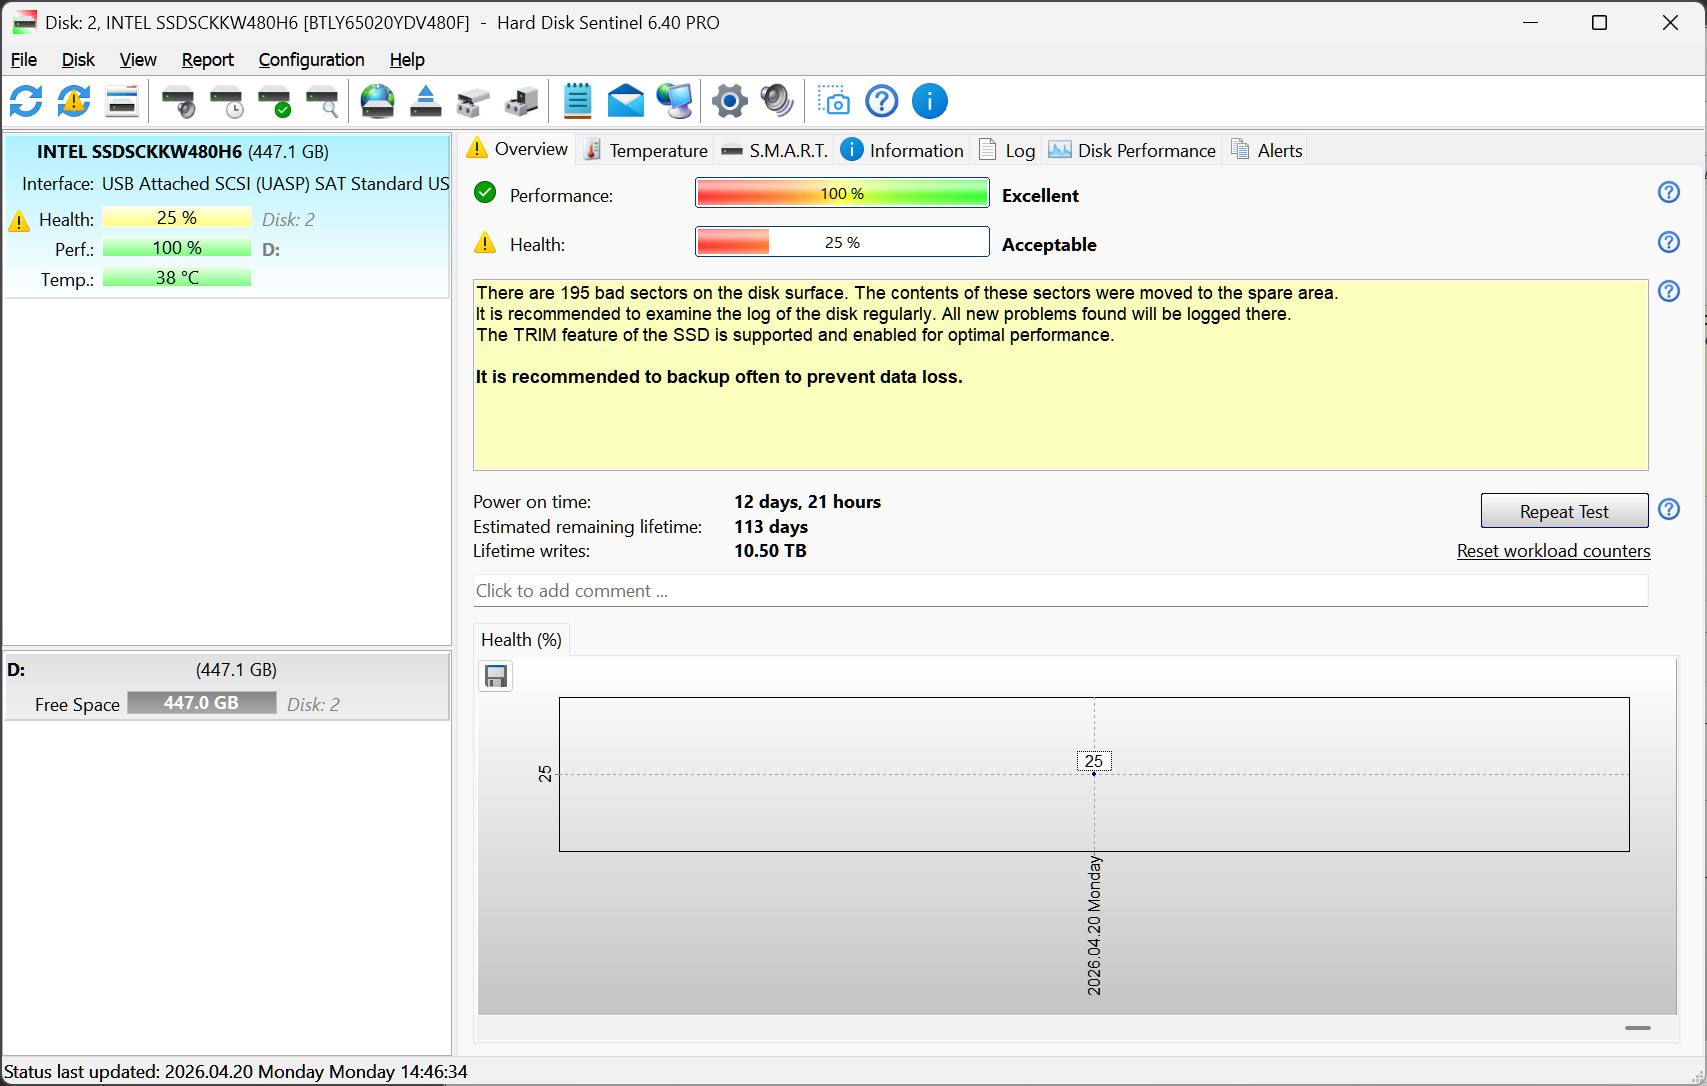The height and width of the screenshot is (1086, 1707).
Task: Open help with the toolbar question mark icon
Action: click(882, 101)
